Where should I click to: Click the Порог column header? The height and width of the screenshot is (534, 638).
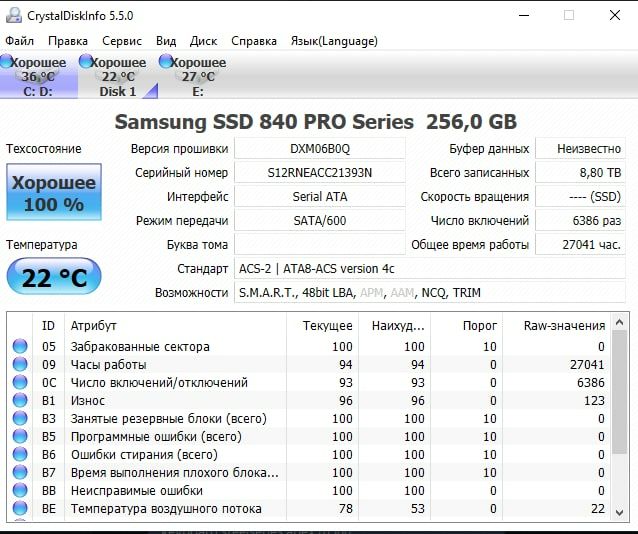pos(467,326)
